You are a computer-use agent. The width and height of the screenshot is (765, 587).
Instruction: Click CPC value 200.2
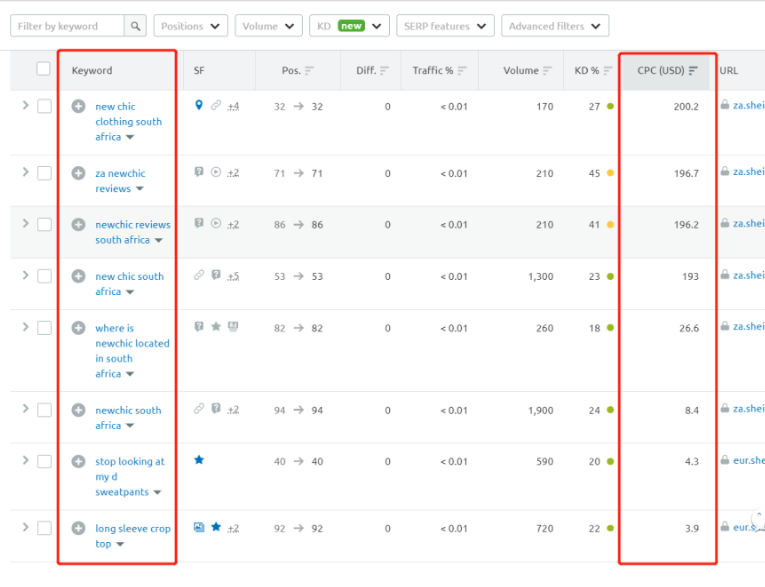[x=686, y=106]
